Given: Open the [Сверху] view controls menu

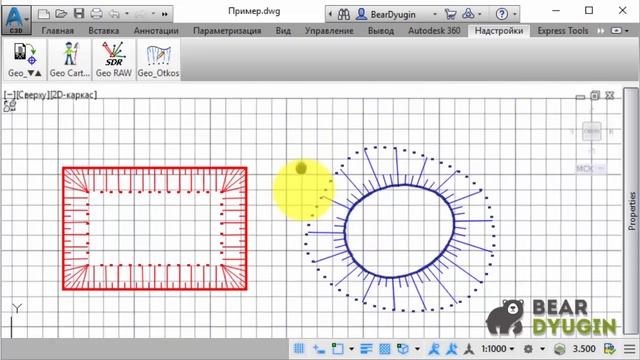Looking at the screenshot, I should click(x=32, y=95).
